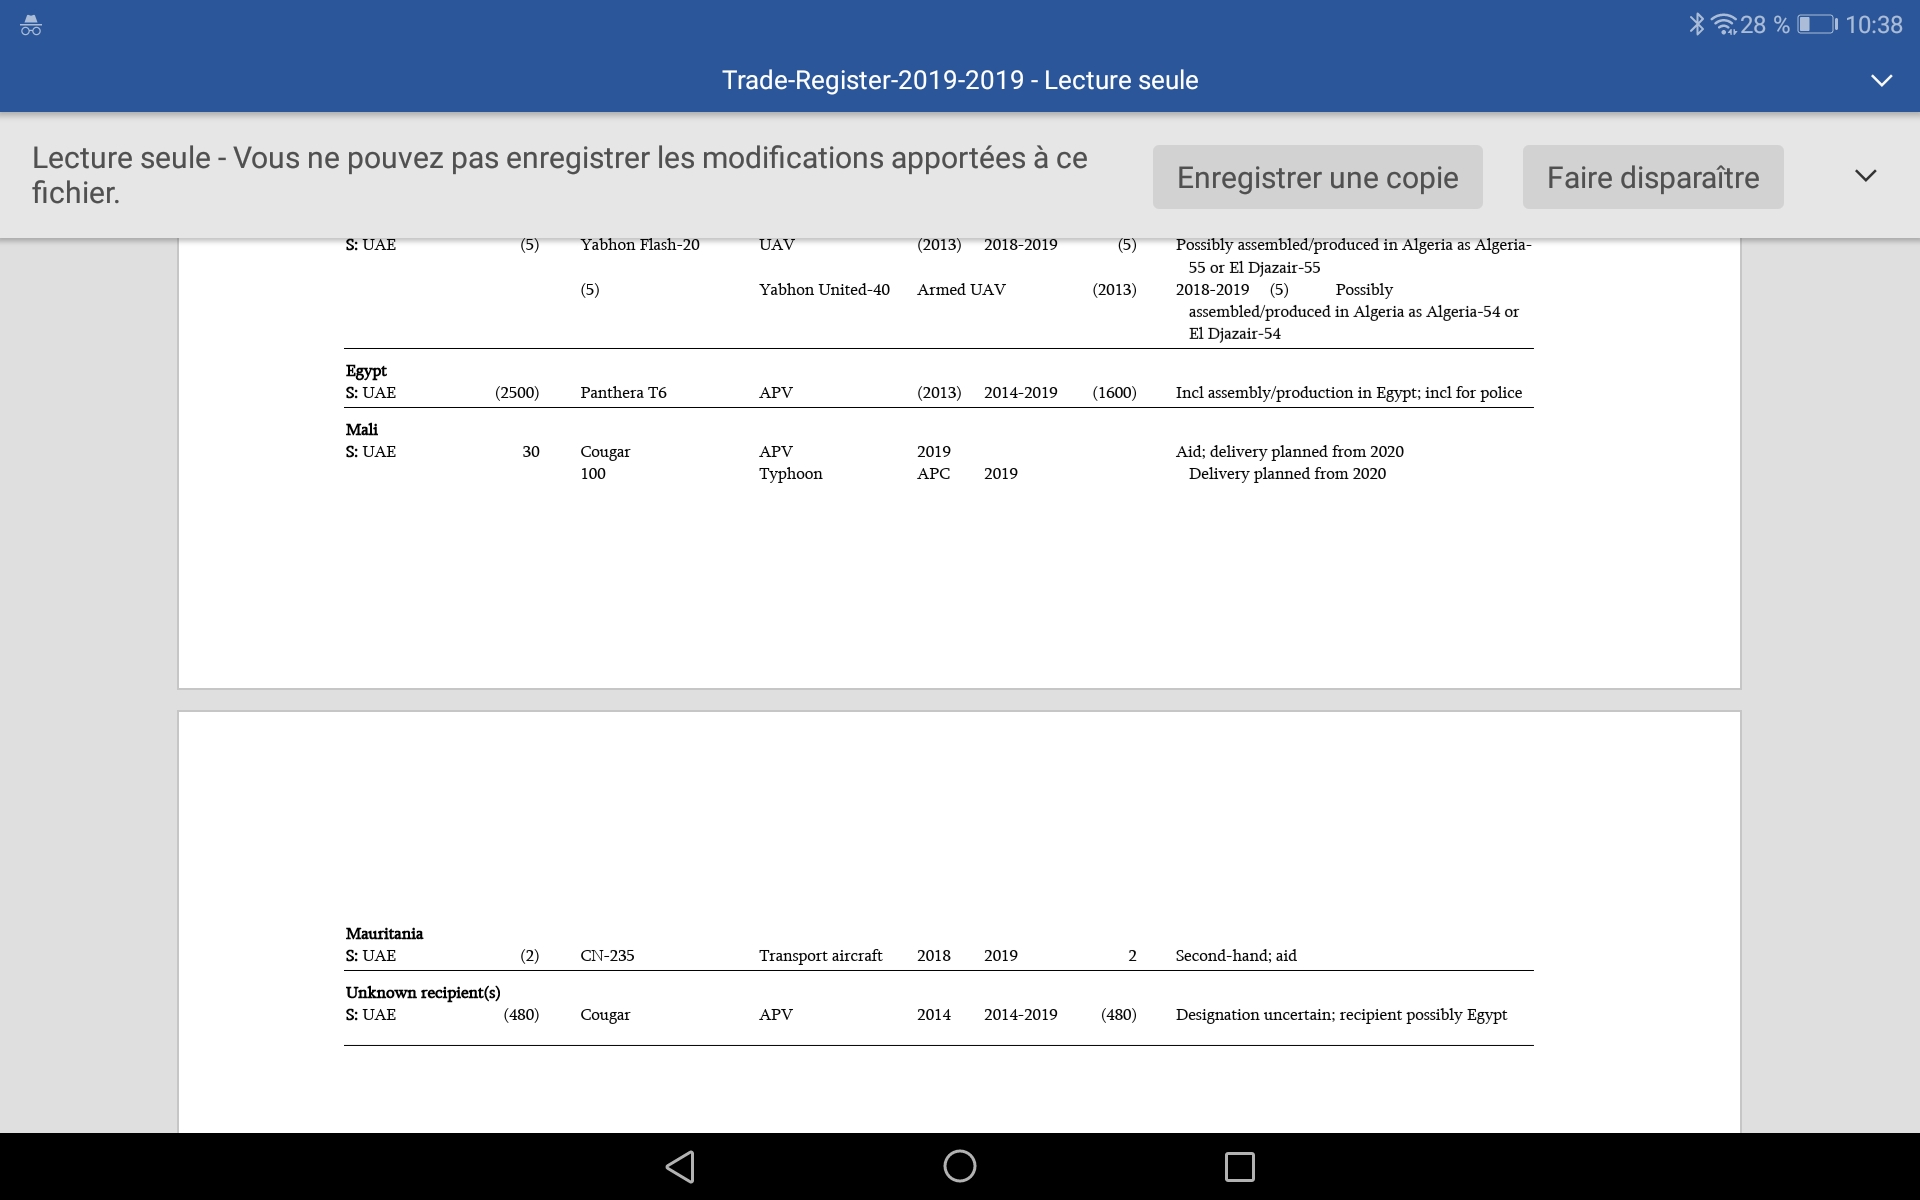
Task: Select 'Yabhon Flash-20' weapon designation
Action: coord(640,244)
